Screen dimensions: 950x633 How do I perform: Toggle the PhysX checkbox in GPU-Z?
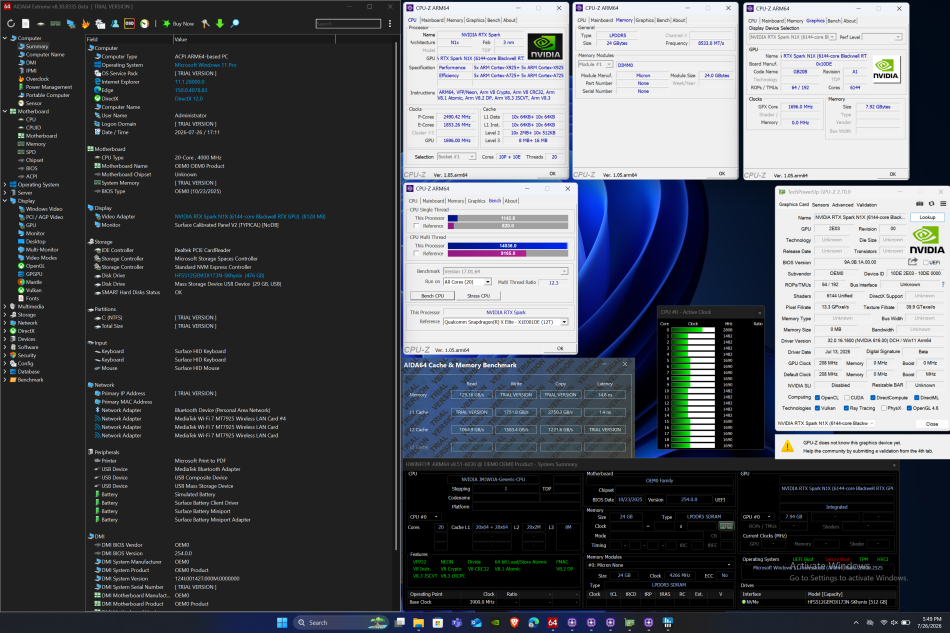pos(884,408)
